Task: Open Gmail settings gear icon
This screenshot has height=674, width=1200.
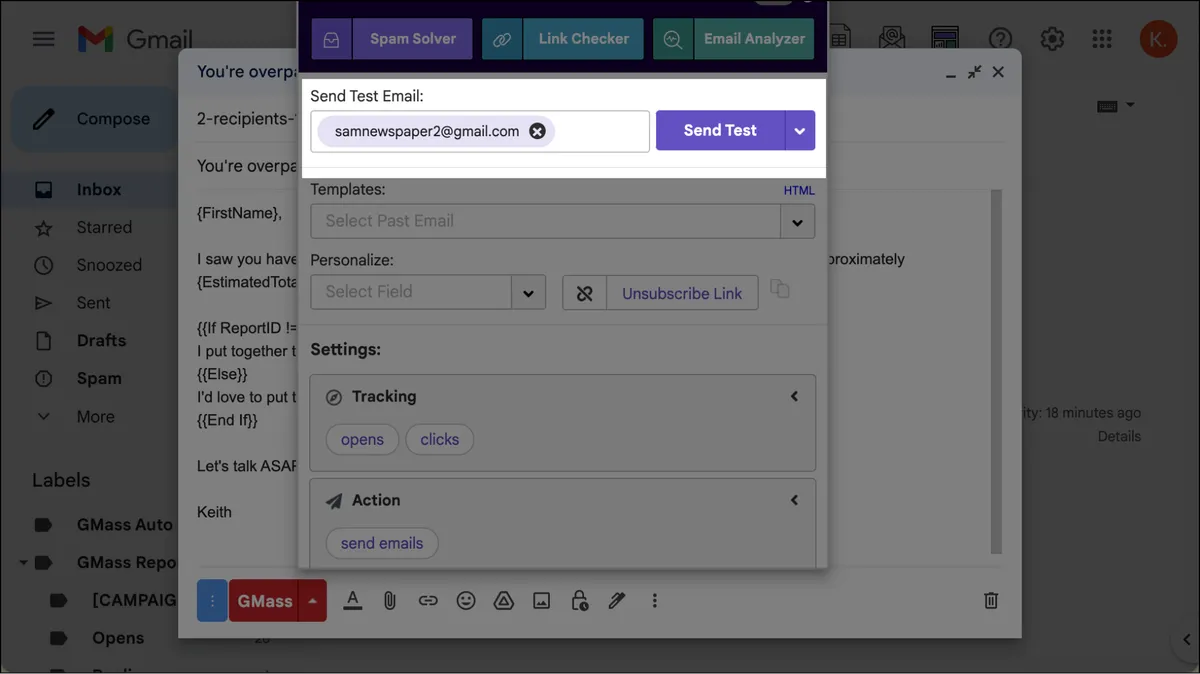Action: (1052, 39)
